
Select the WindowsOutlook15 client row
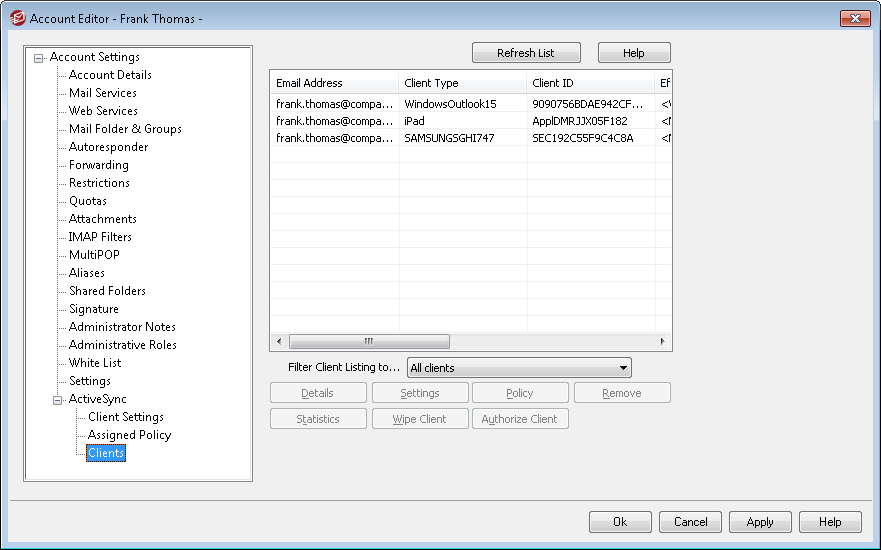pos(450,103)
